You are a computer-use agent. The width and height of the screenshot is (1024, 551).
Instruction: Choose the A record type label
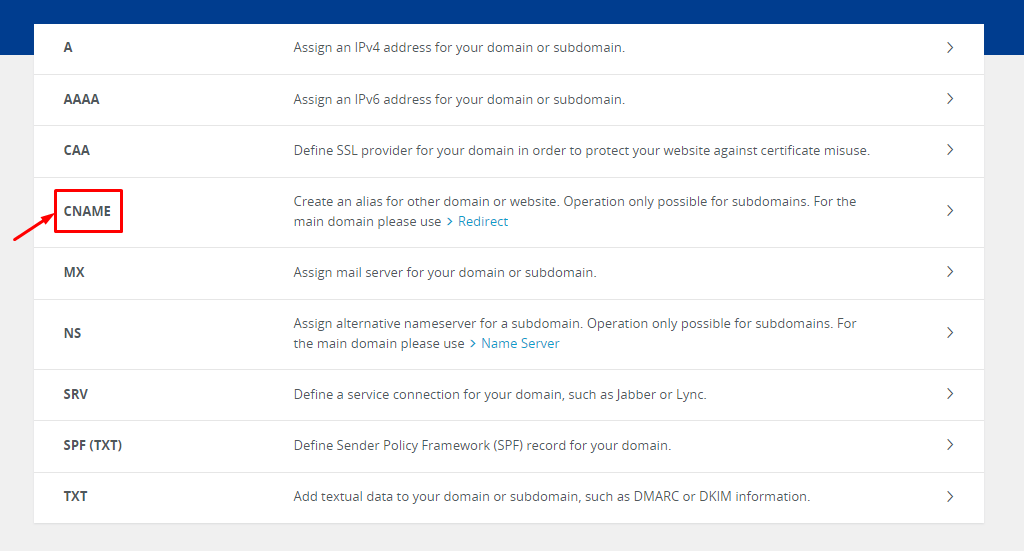coord(68,48)
